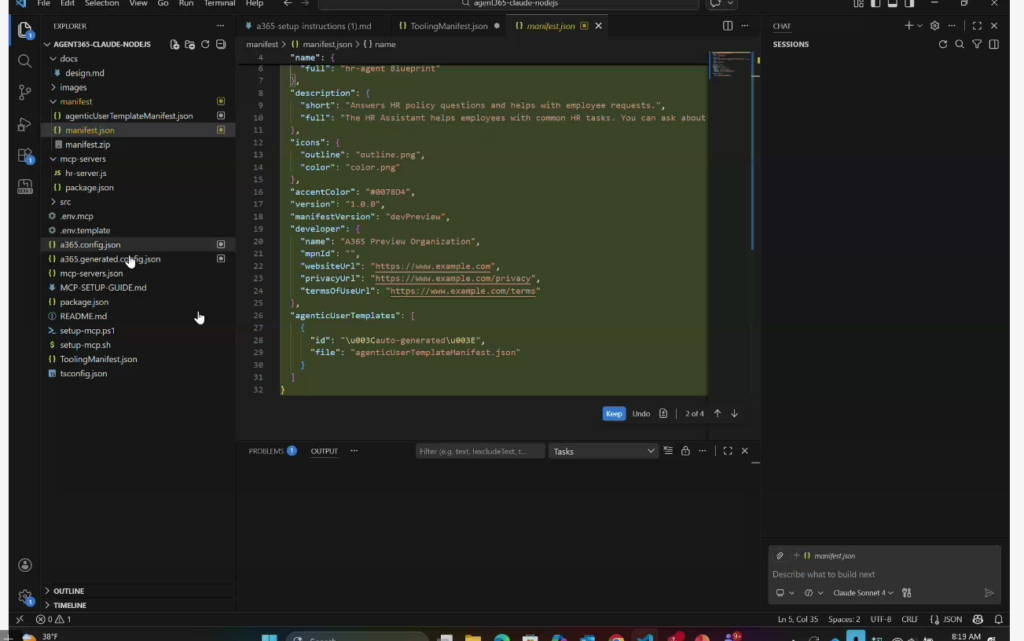Expand the images folder
This screenshot has width=1024, height=641.
click(x=73, y=87)
